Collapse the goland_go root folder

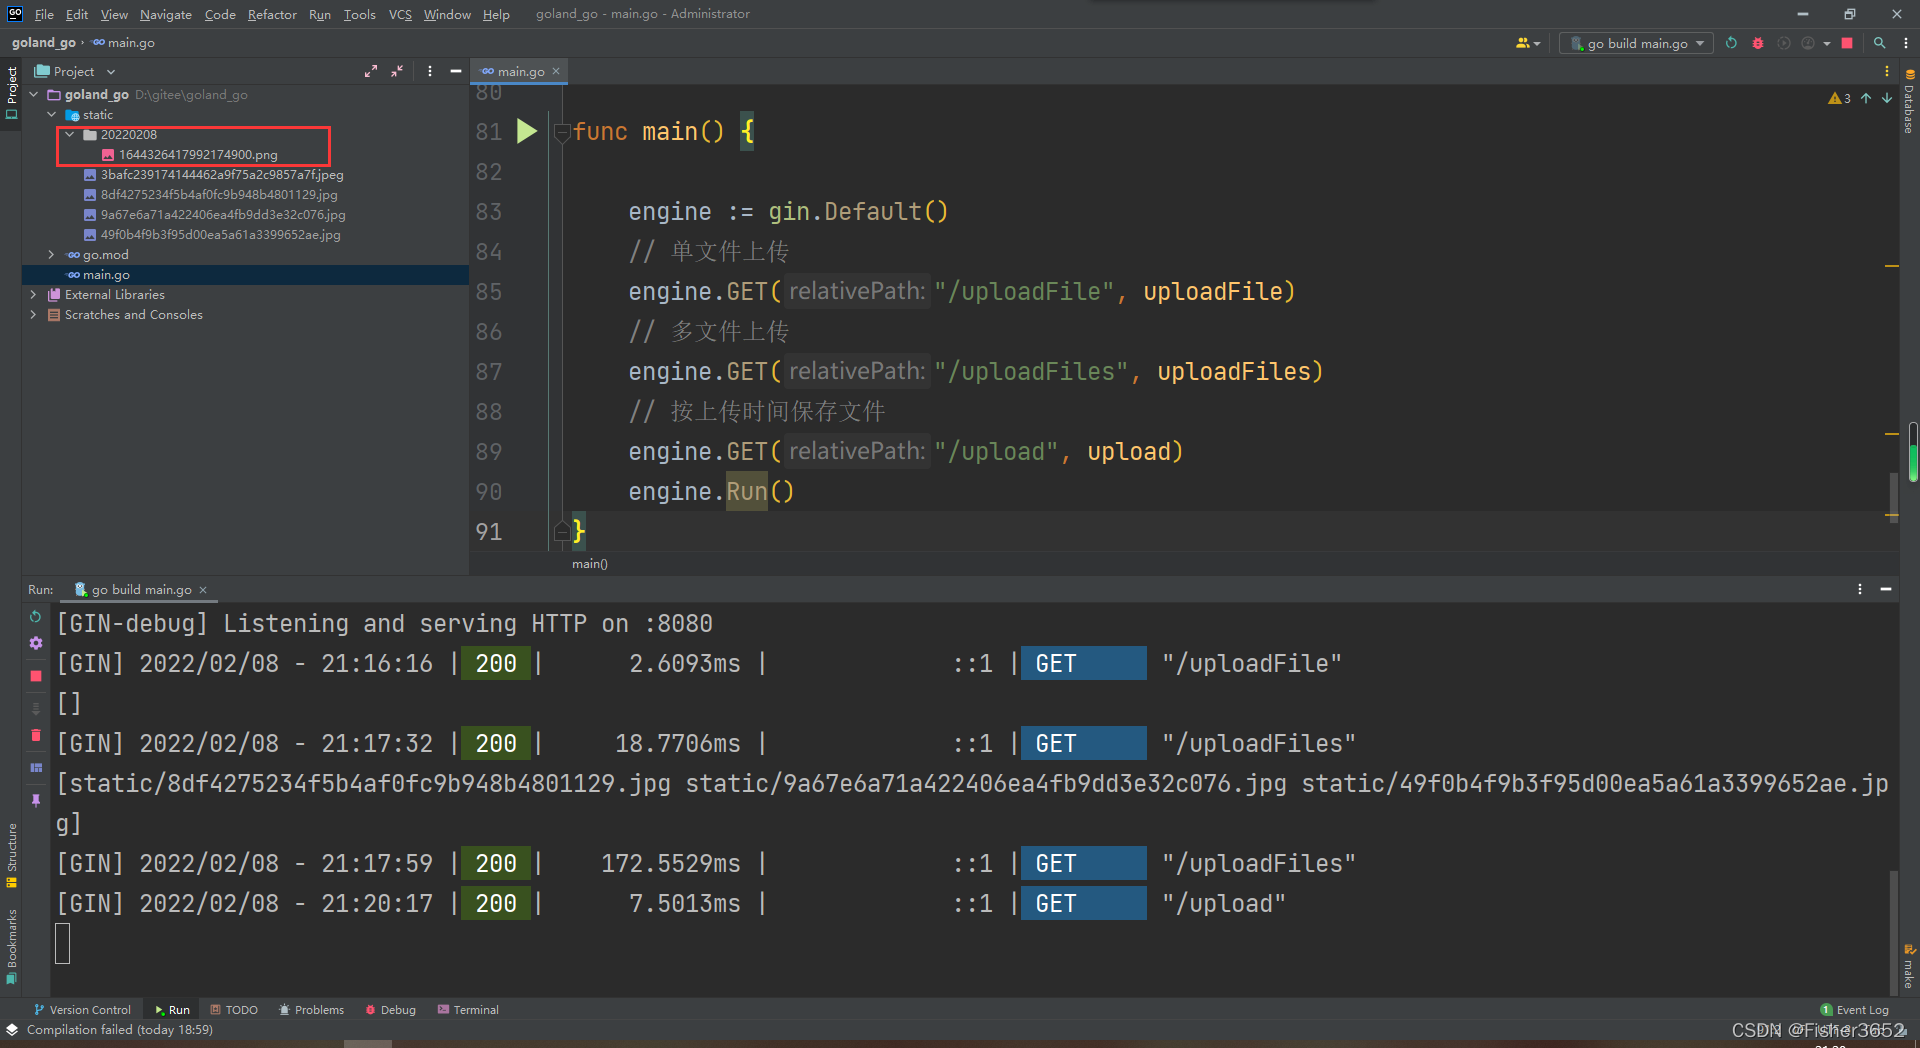[34, 94]
